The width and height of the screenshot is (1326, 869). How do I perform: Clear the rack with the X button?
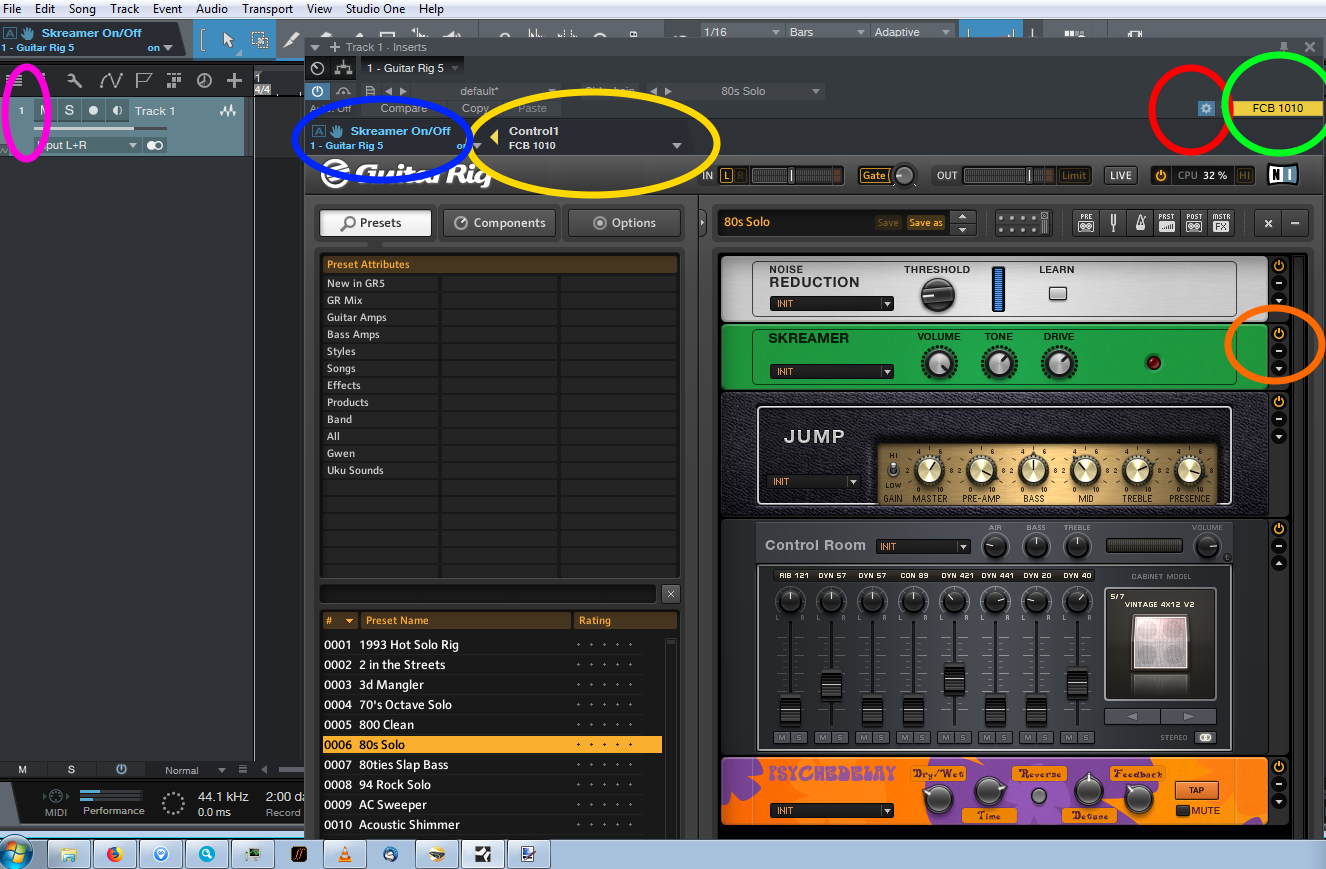(1269, 224)
